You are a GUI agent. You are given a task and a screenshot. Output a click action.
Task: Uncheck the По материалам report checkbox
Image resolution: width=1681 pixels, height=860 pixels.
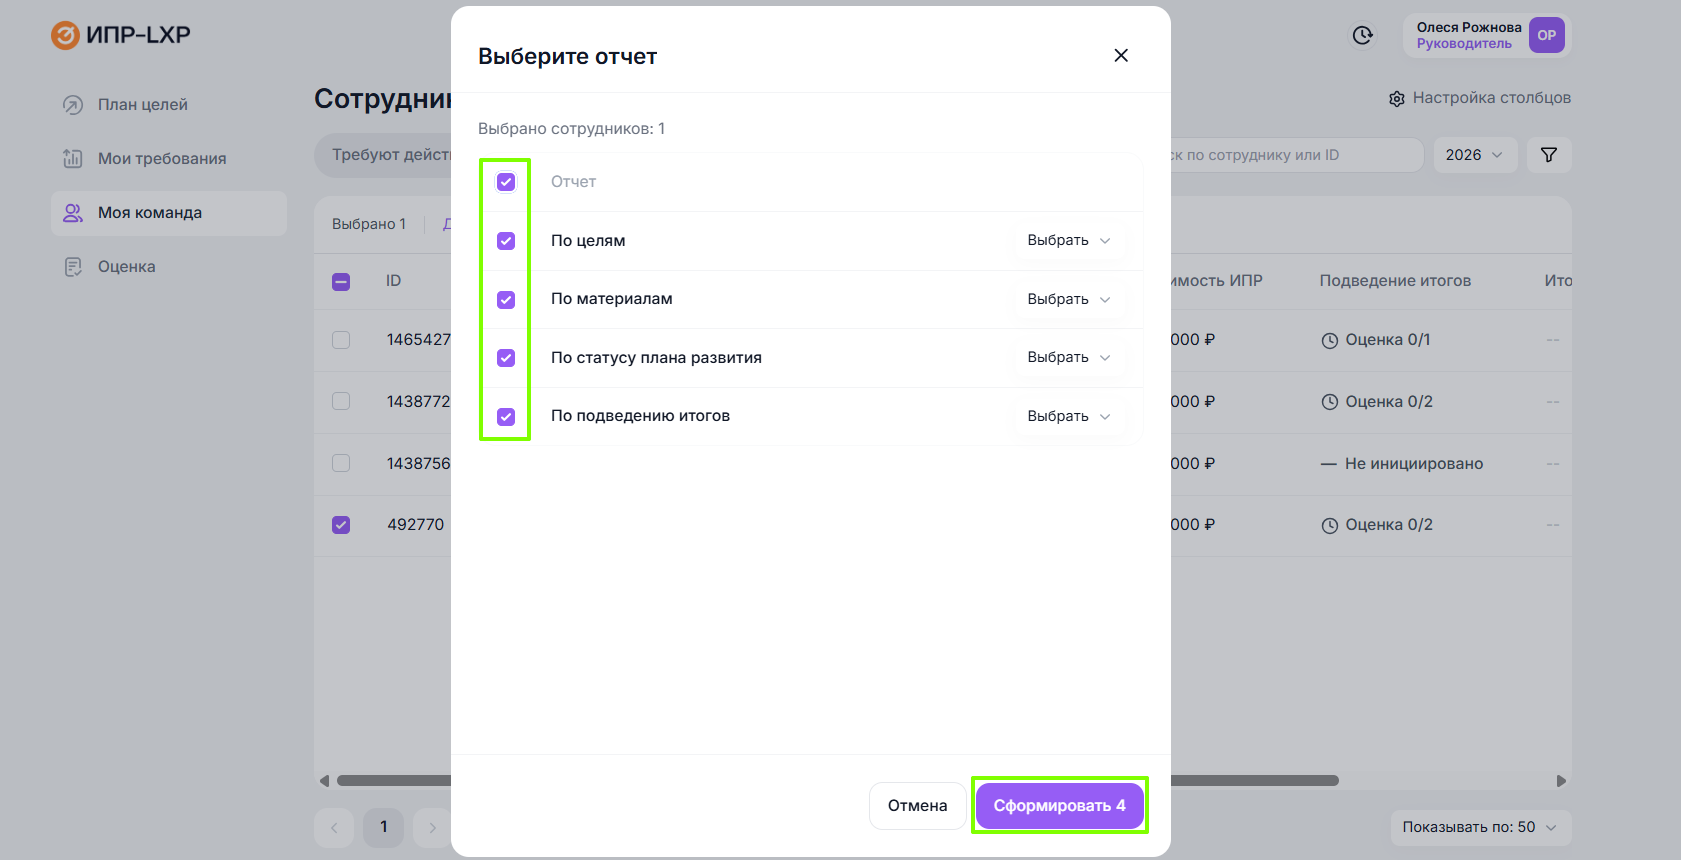click(x=506, y=300)
